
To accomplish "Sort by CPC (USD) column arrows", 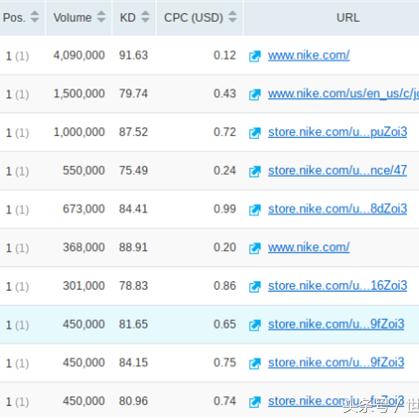I will tap(233, 17).
